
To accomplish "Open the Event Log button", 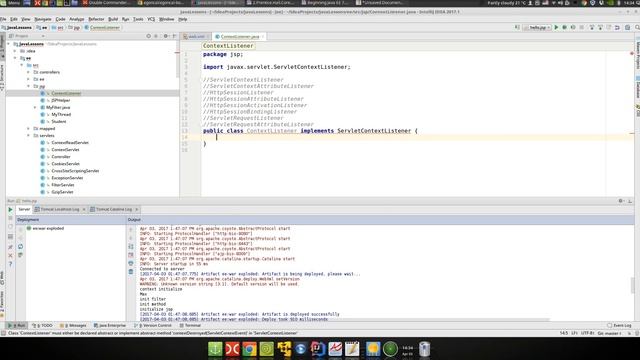I will [619, 325].
